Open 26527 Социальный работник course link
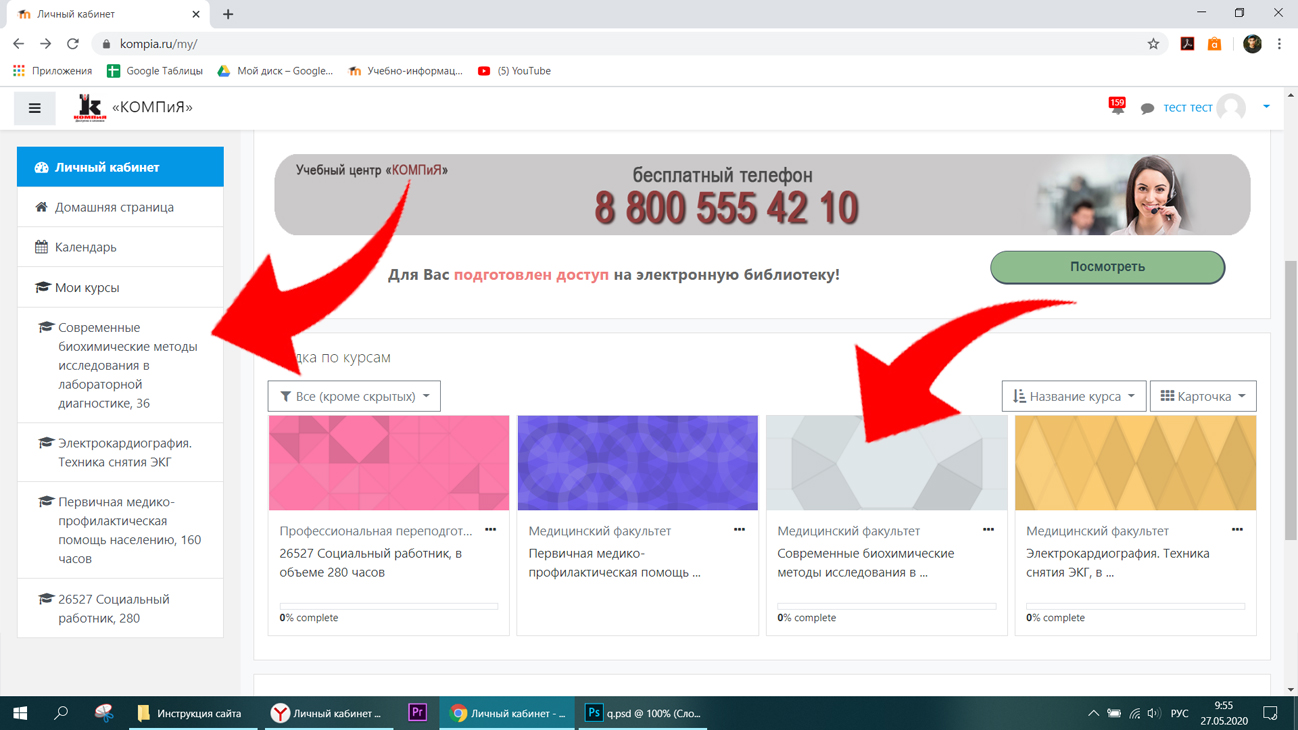 (371, 563)
